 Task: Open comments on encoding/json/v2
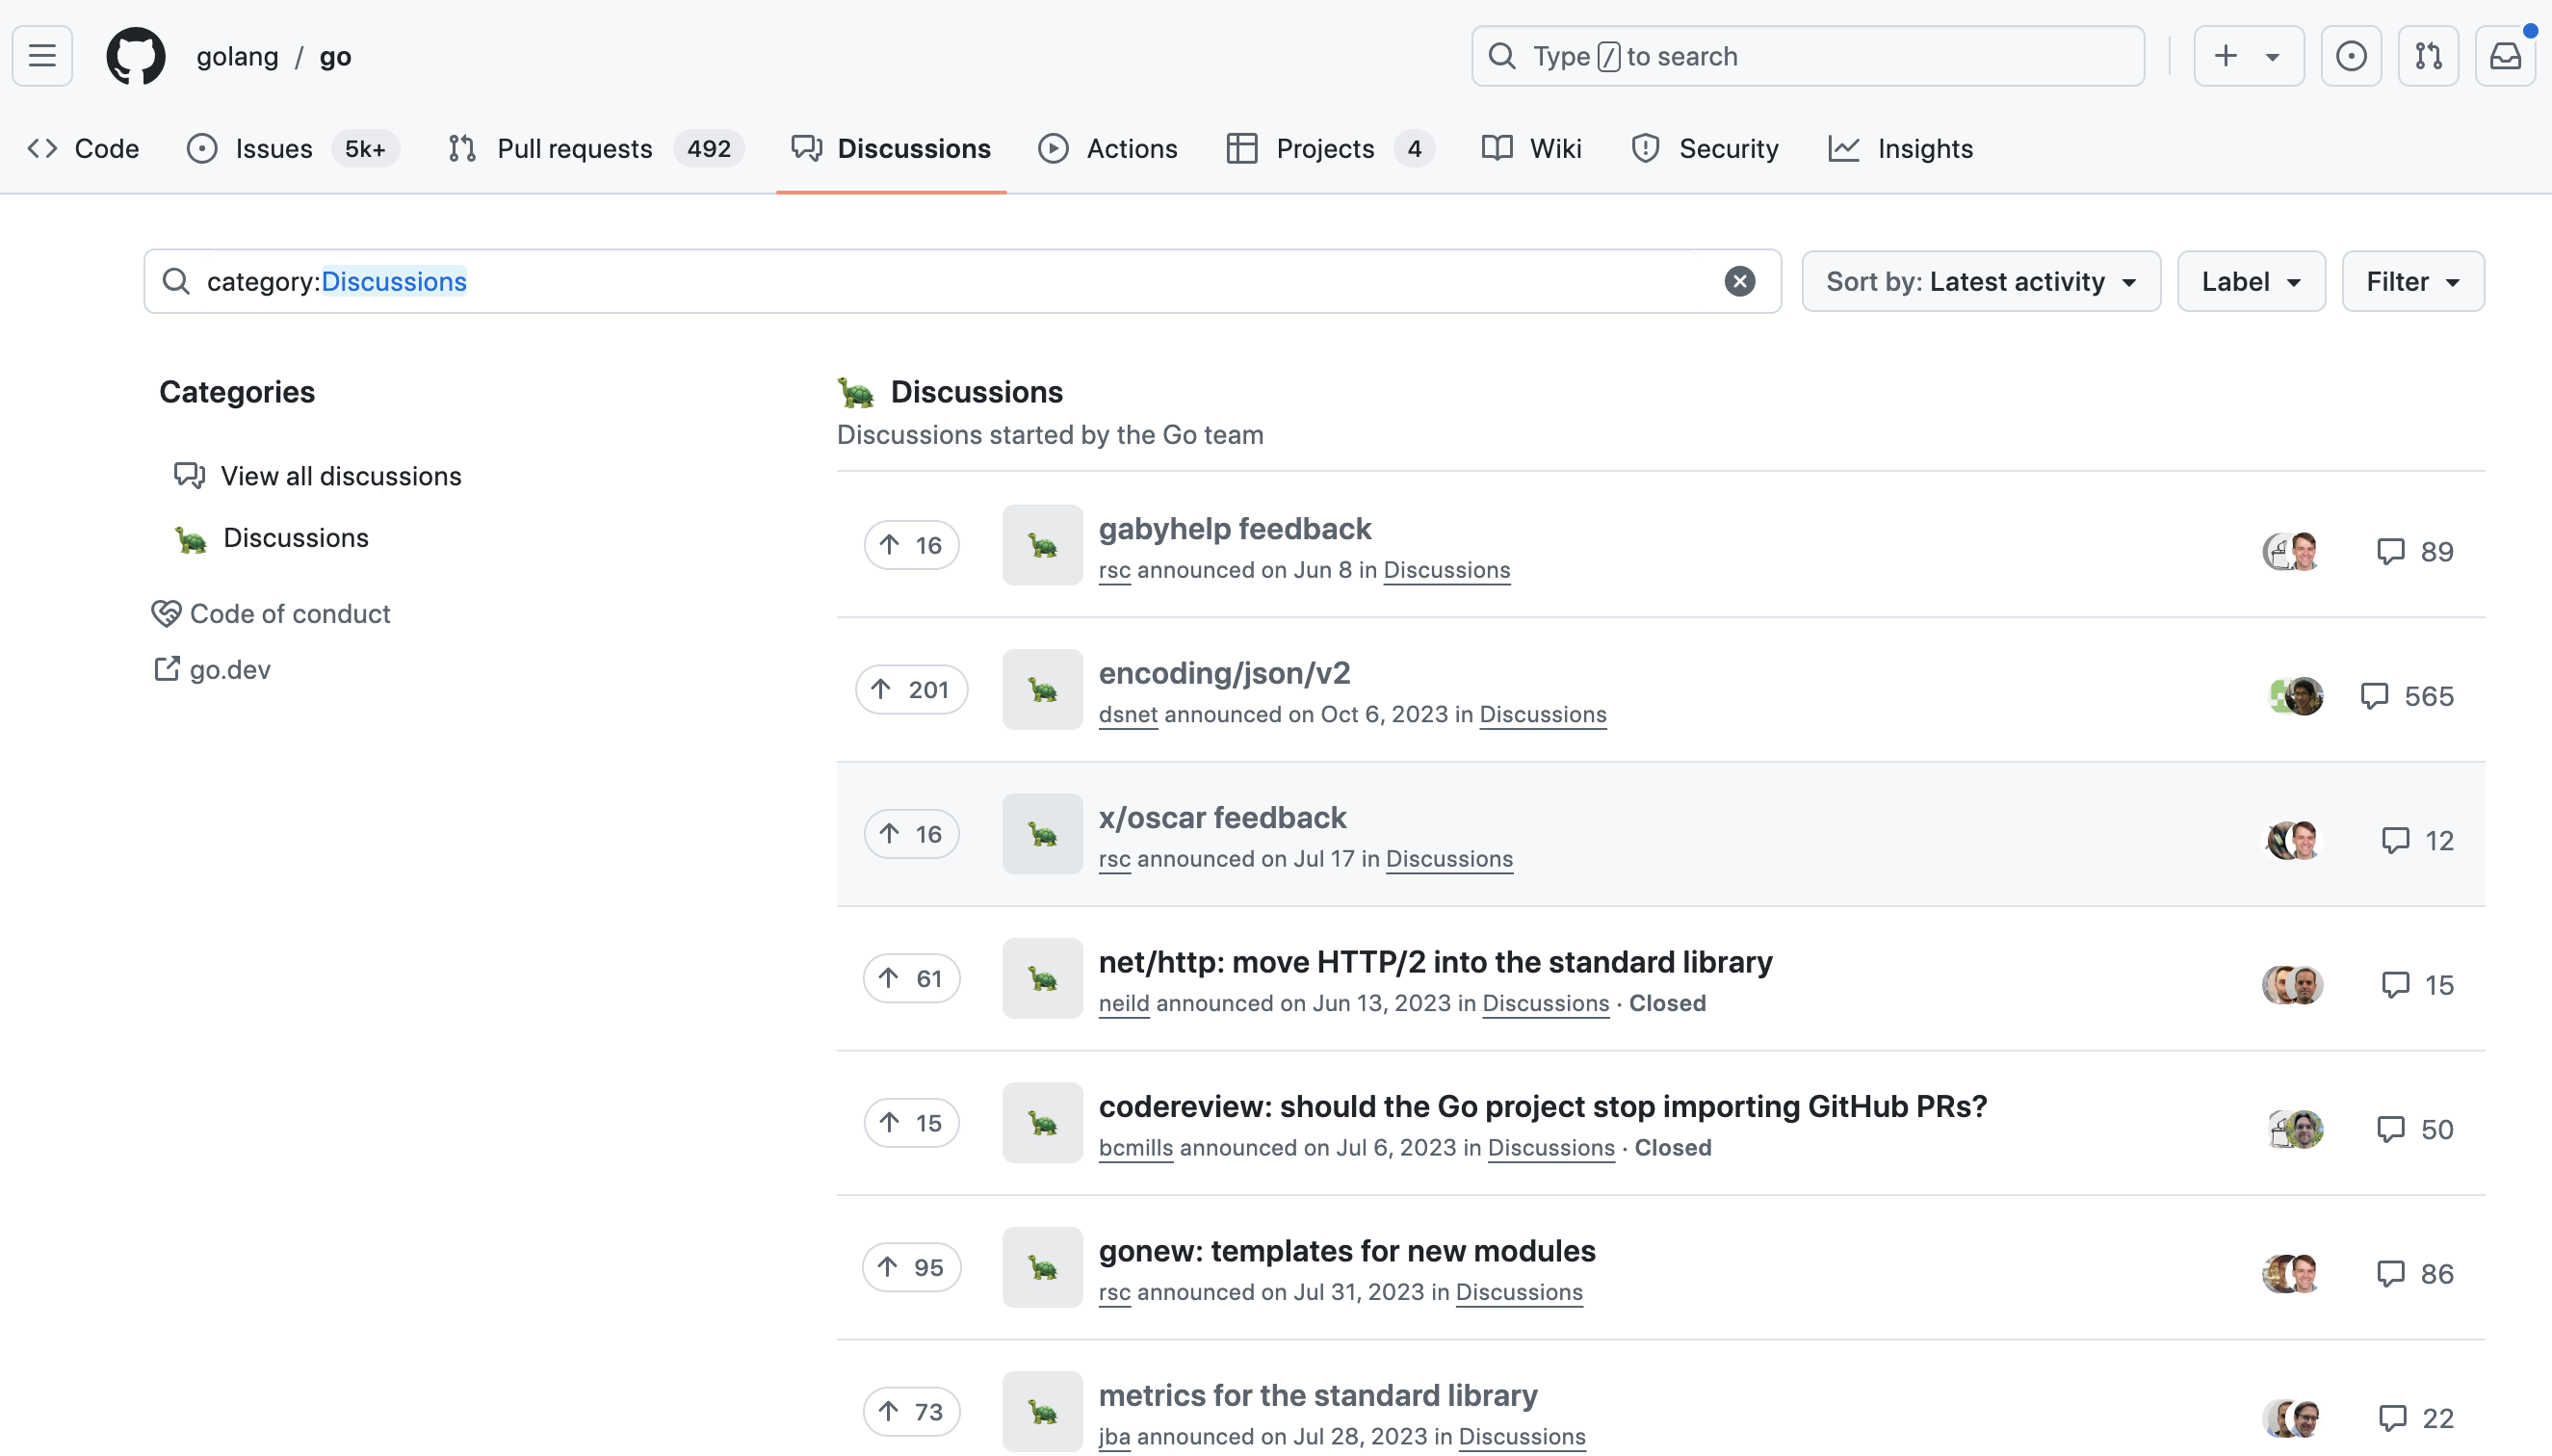point(2407,696)
